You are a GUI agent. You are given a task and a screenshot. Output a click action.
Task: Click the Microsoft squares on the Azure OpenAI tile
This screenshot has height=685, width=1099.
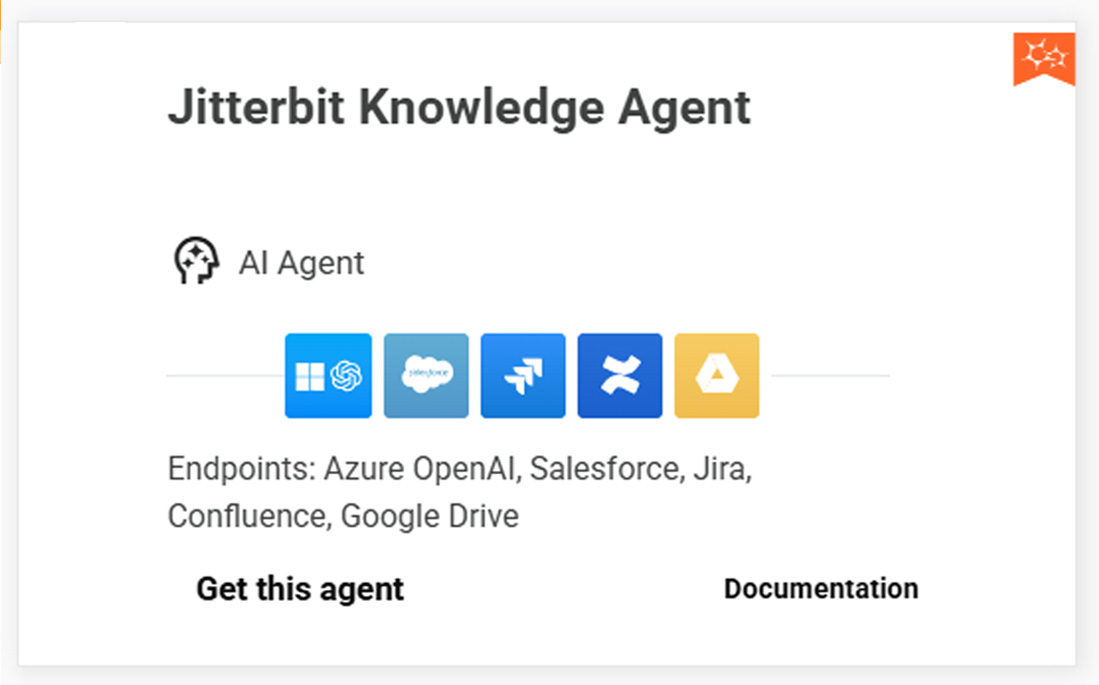pos(312,375)
